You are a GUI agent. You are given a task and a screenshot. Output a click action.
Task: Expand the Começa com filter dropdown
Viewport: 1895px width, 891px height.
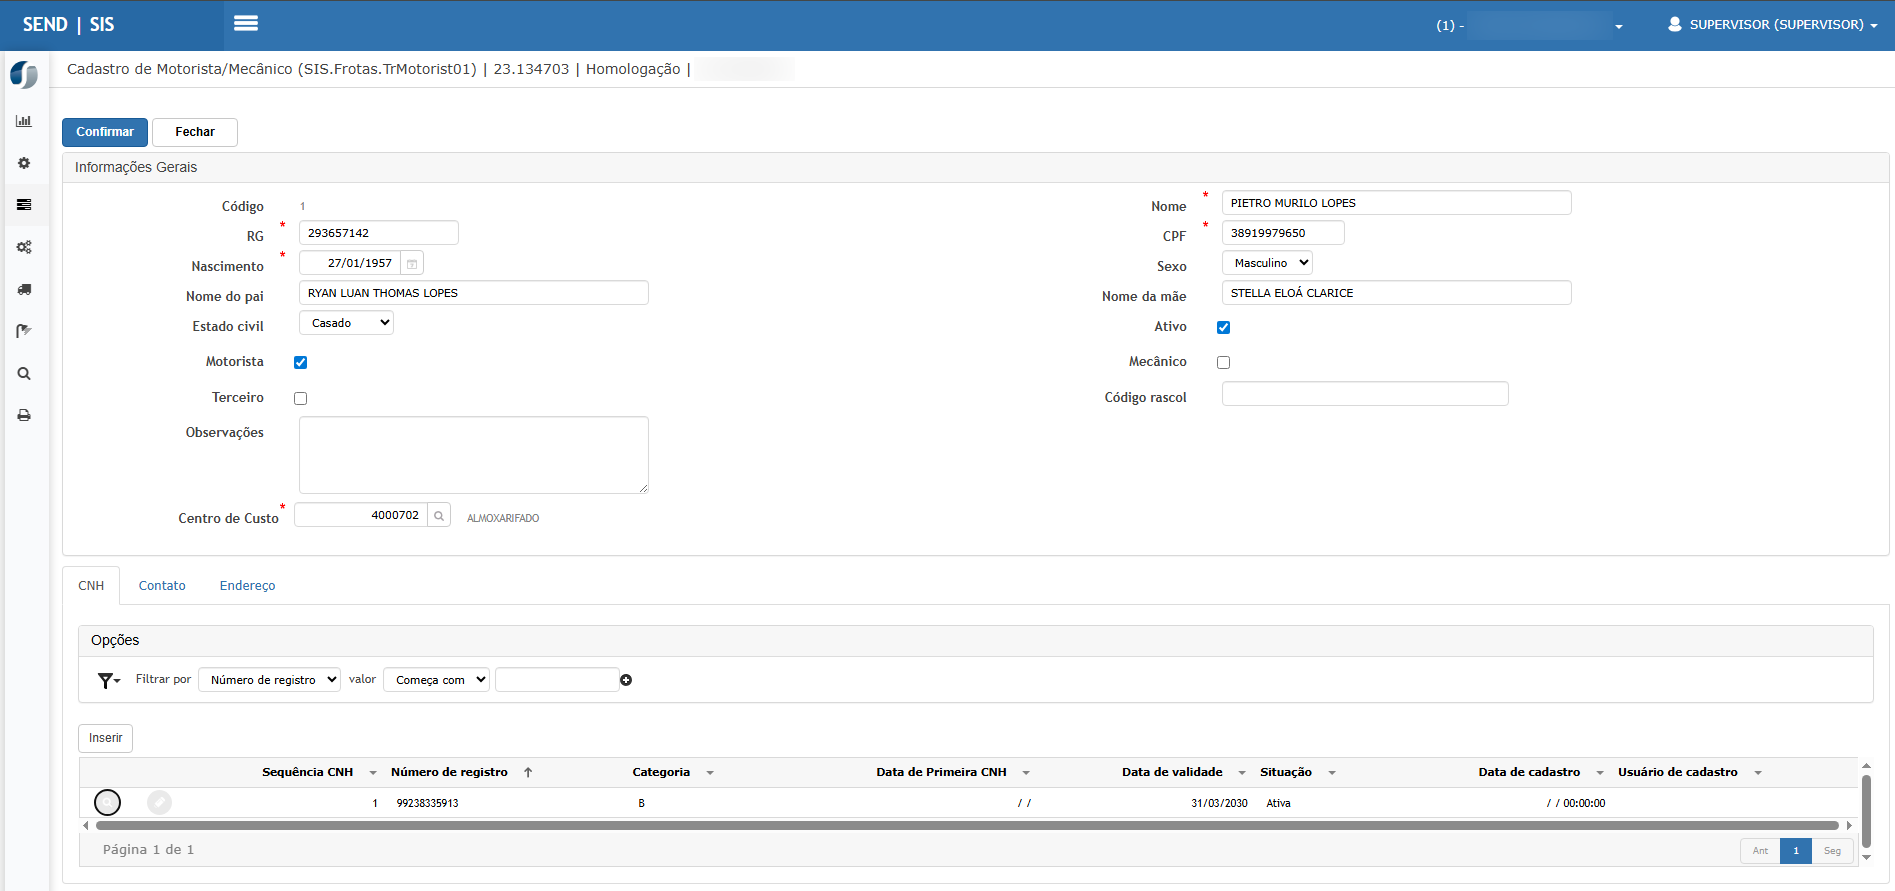(436, 680)
